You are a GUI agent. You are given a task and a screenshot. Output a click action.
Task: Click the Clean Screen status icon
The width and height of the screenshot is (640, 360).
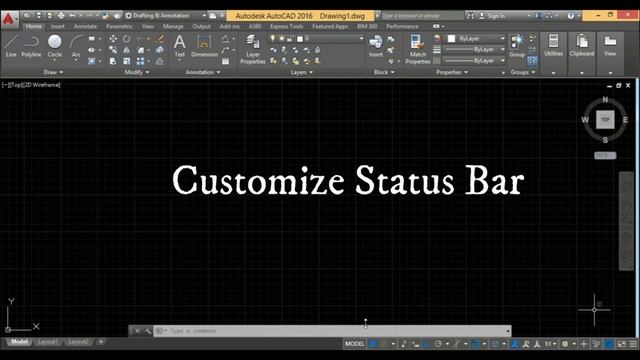tap(621, 344)
